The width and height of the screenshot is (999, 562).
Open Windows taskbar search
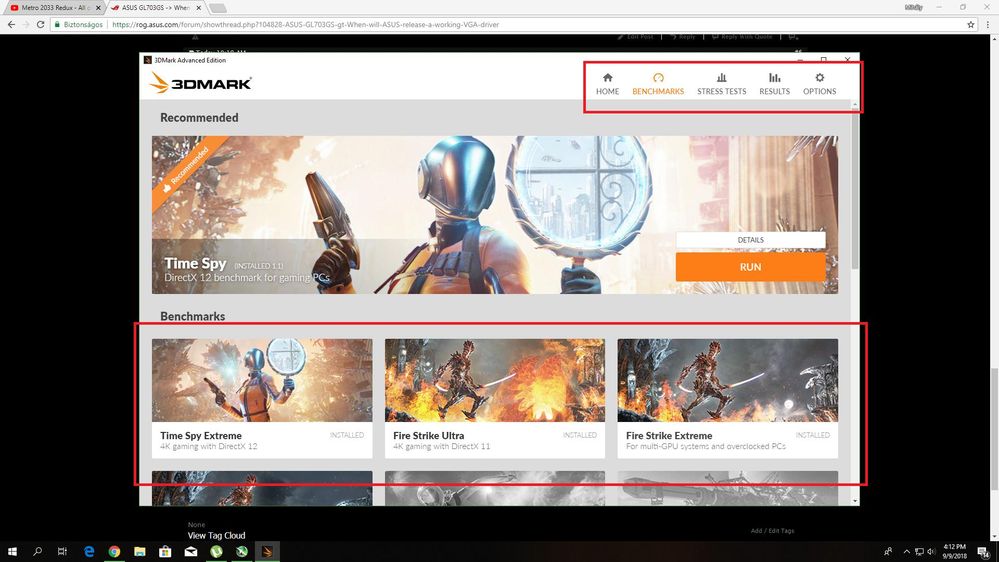[x=37, y=551]
